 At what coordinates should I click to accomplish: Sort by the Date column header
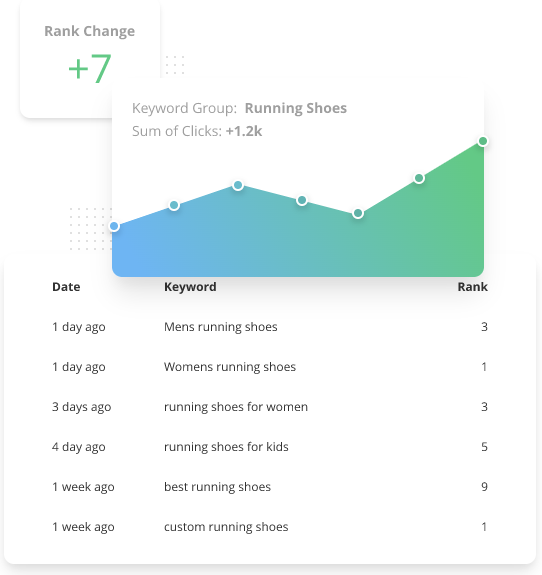[66, 287]
